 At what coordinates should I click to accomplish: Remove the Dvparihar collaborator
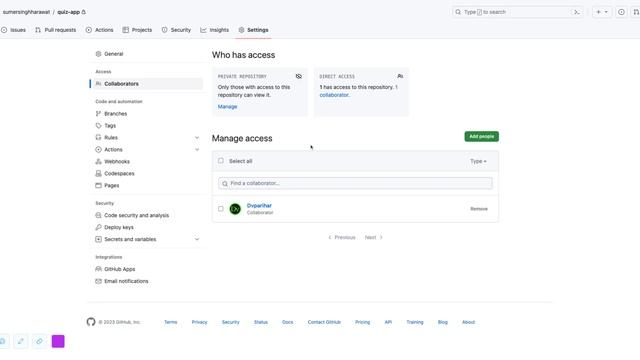pyautogui.click(x=479, y=209)
